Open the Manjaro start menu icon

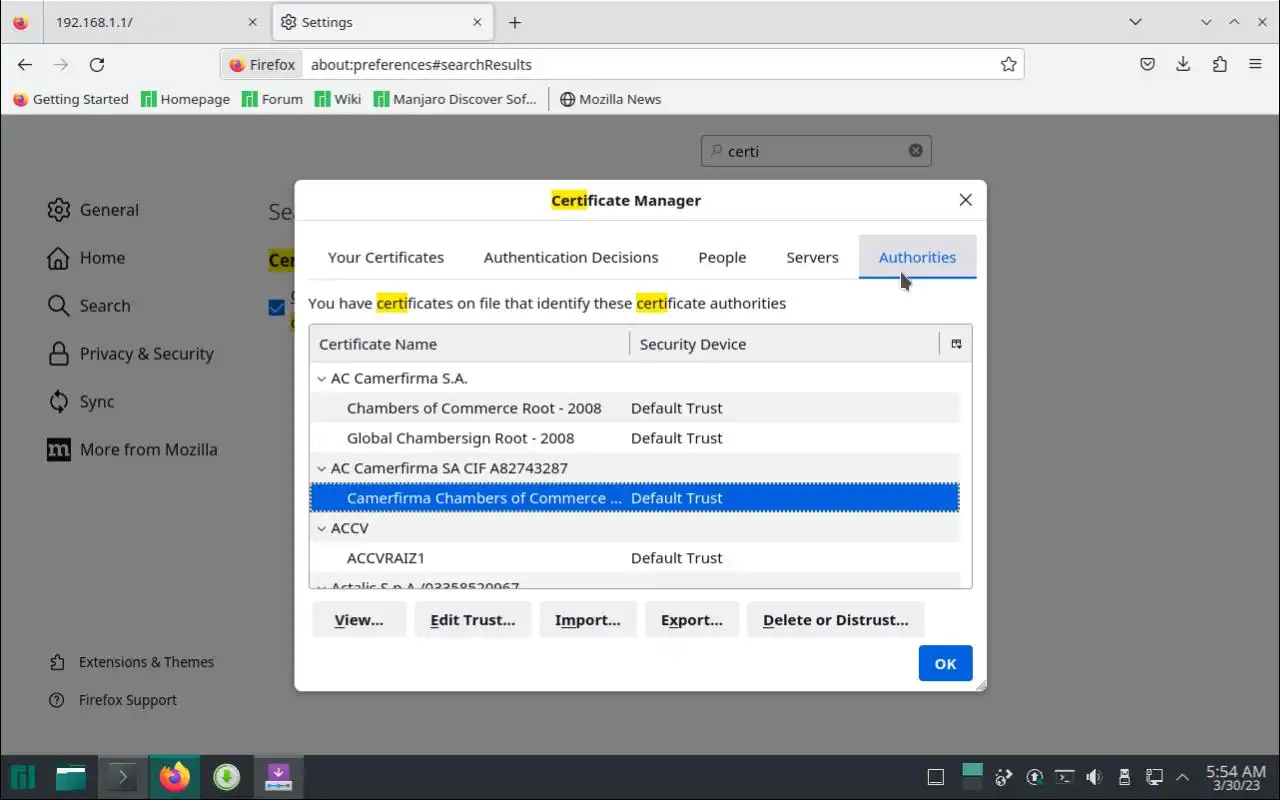pos(23,777)
